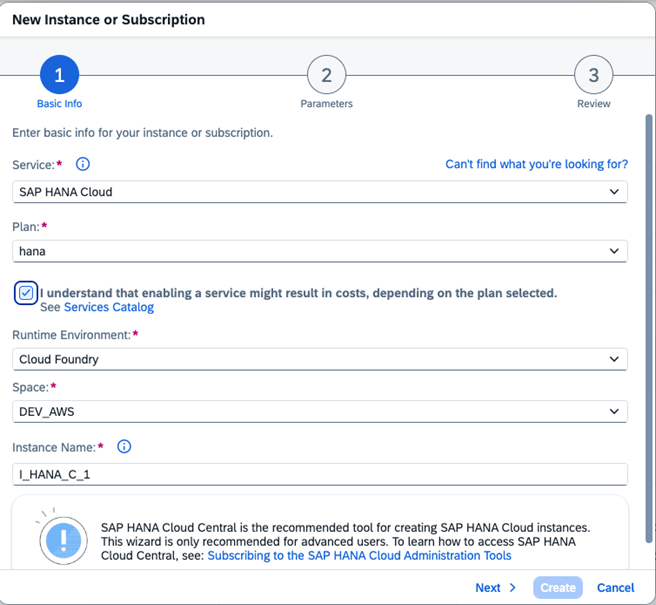Uncheck the cost acknowledgement checkbox
Screen dimensions: 656x605
[x=26, y=293]
